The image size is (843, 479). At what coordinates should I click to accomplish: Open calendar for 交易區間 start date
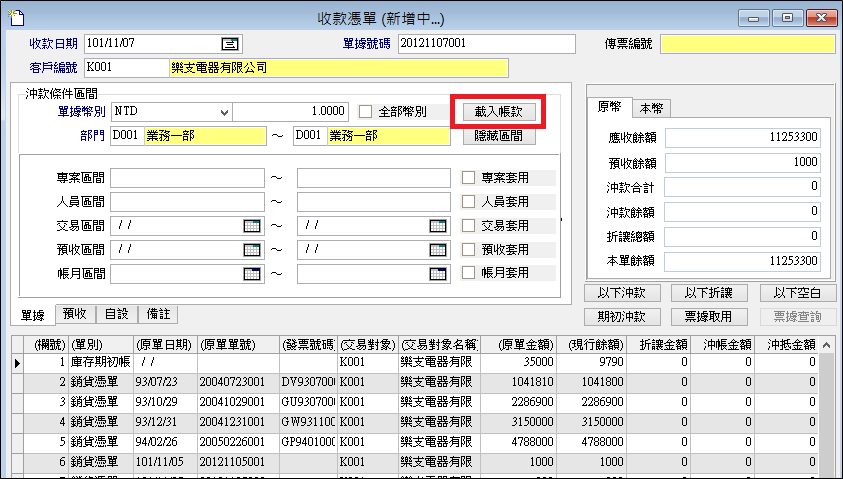point(251,225)
